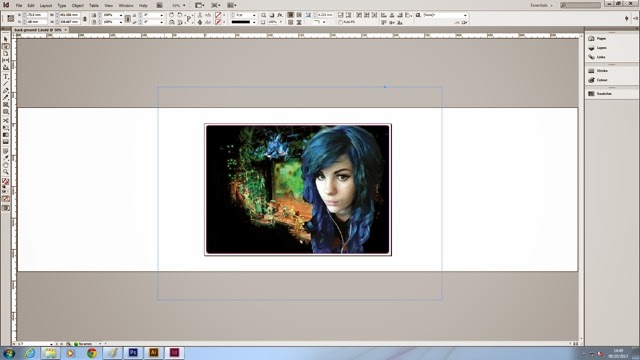Select the Page tool
This screenshot has width=640, height=360.
[6, 53]
